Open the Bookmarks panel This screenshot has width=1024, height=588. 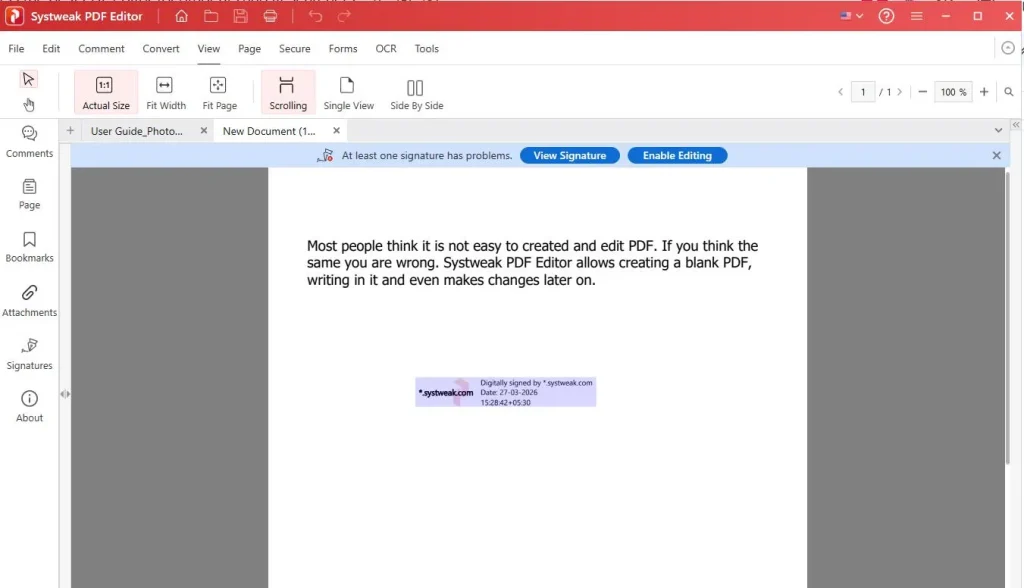click(29, 247)
